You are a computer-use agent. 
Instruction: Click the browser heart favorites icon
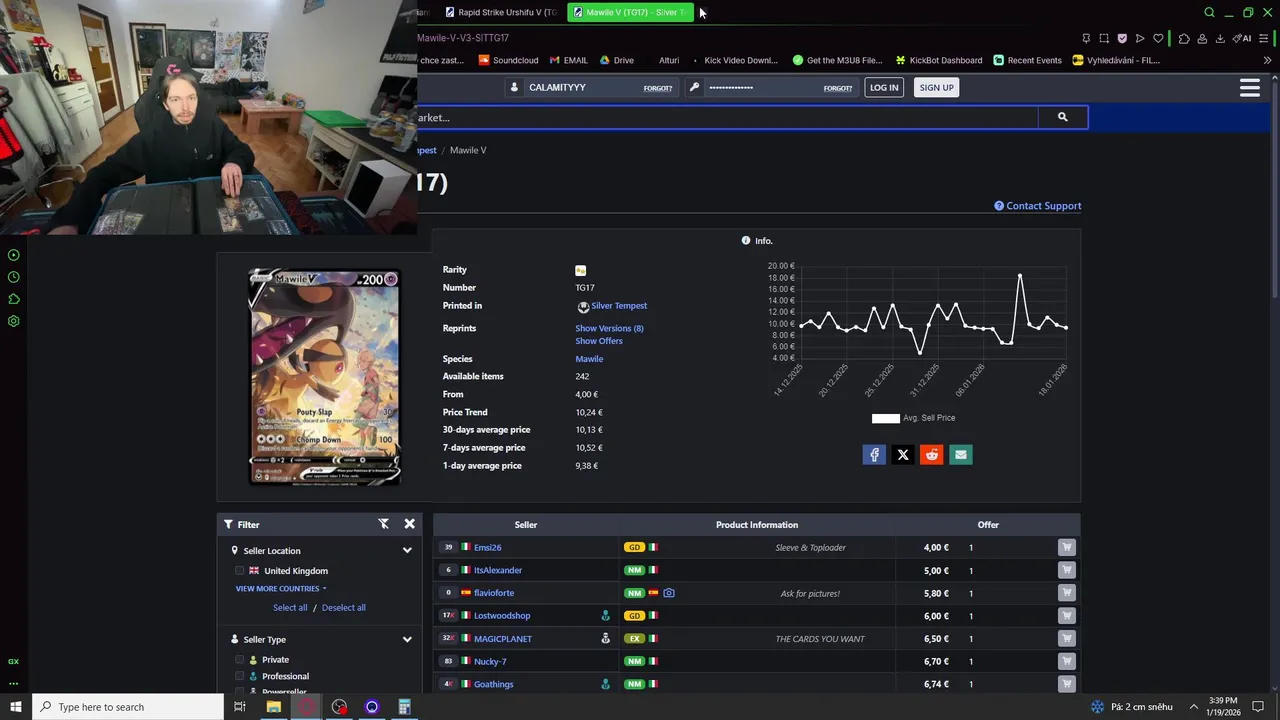pyautogui.click(x=1158, y=38)
